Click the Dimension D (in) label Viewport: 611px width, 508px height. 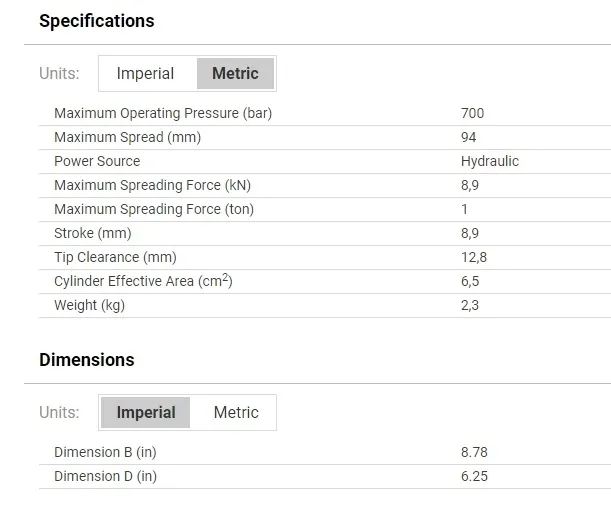pyautogui.click(x=105, y=476)
